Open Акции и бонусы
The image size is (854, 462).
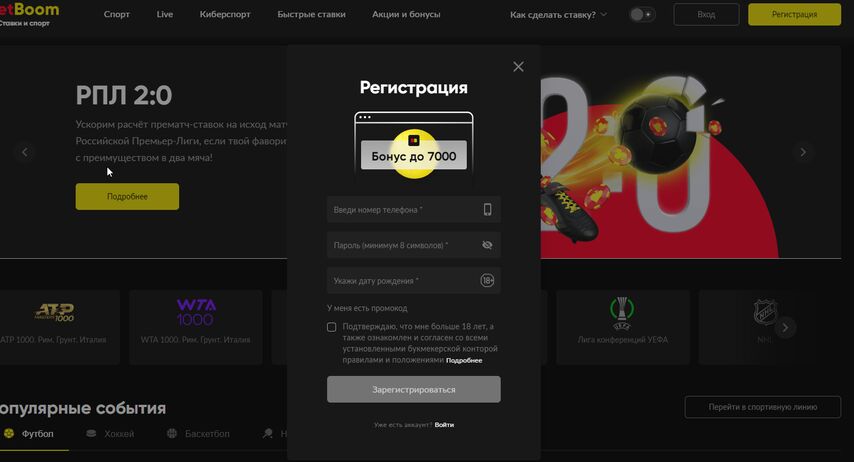406,14
